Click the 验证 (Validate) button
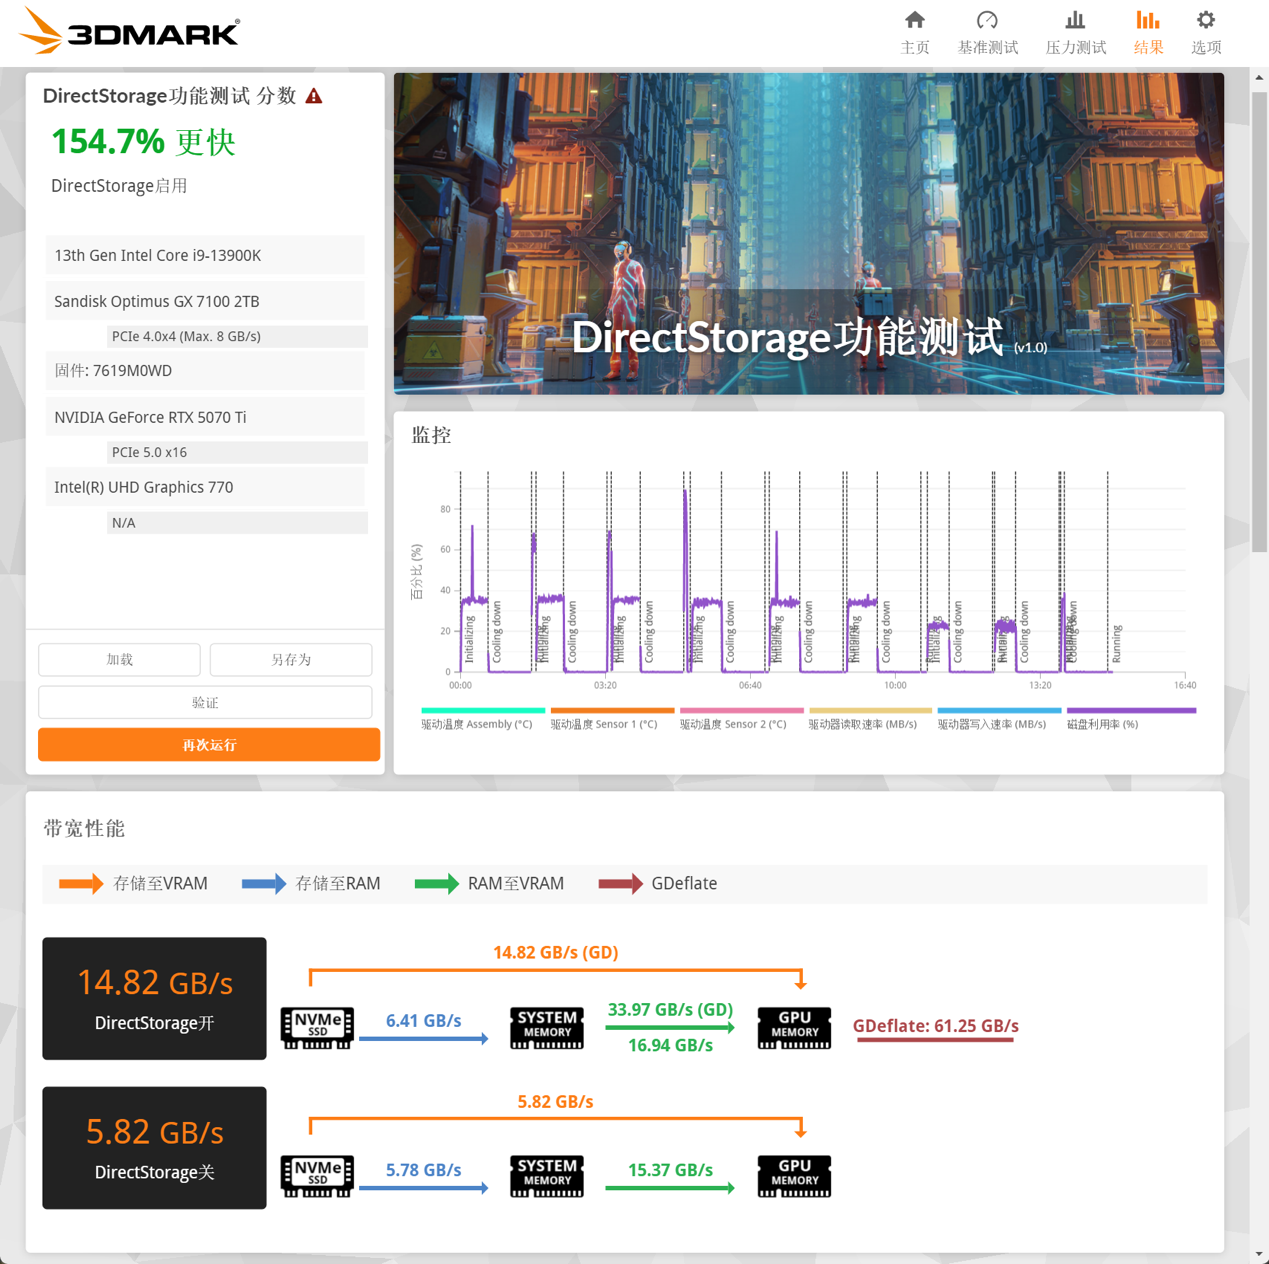 tap(205, 703)
